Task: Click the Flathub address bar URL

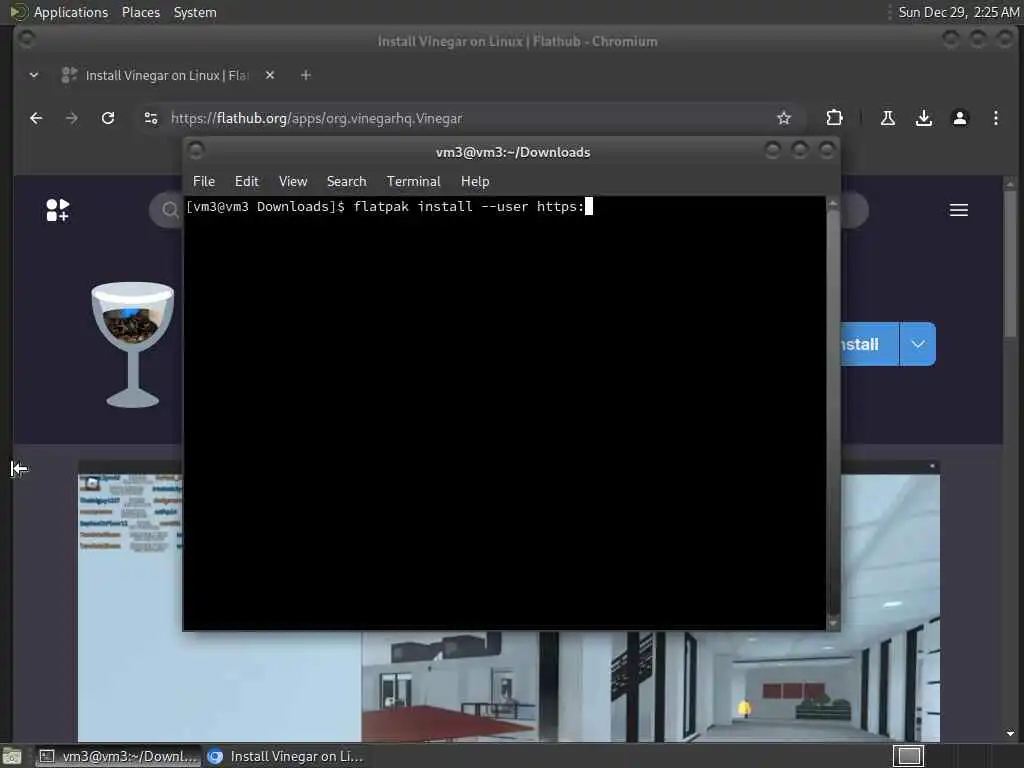Action: coord(316,118)
